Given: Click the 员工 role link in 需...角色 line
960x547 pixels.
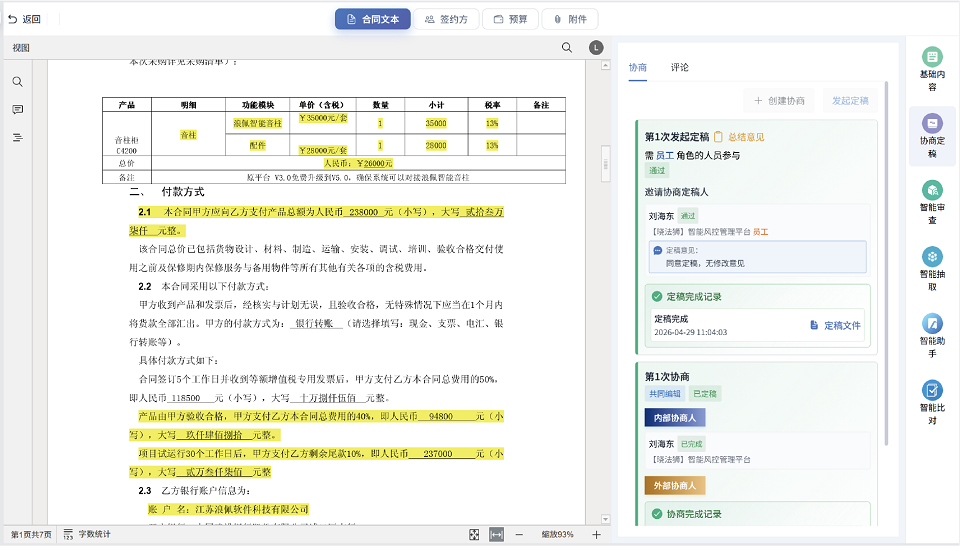Looking at the screenshot, I should click(664, 156).
